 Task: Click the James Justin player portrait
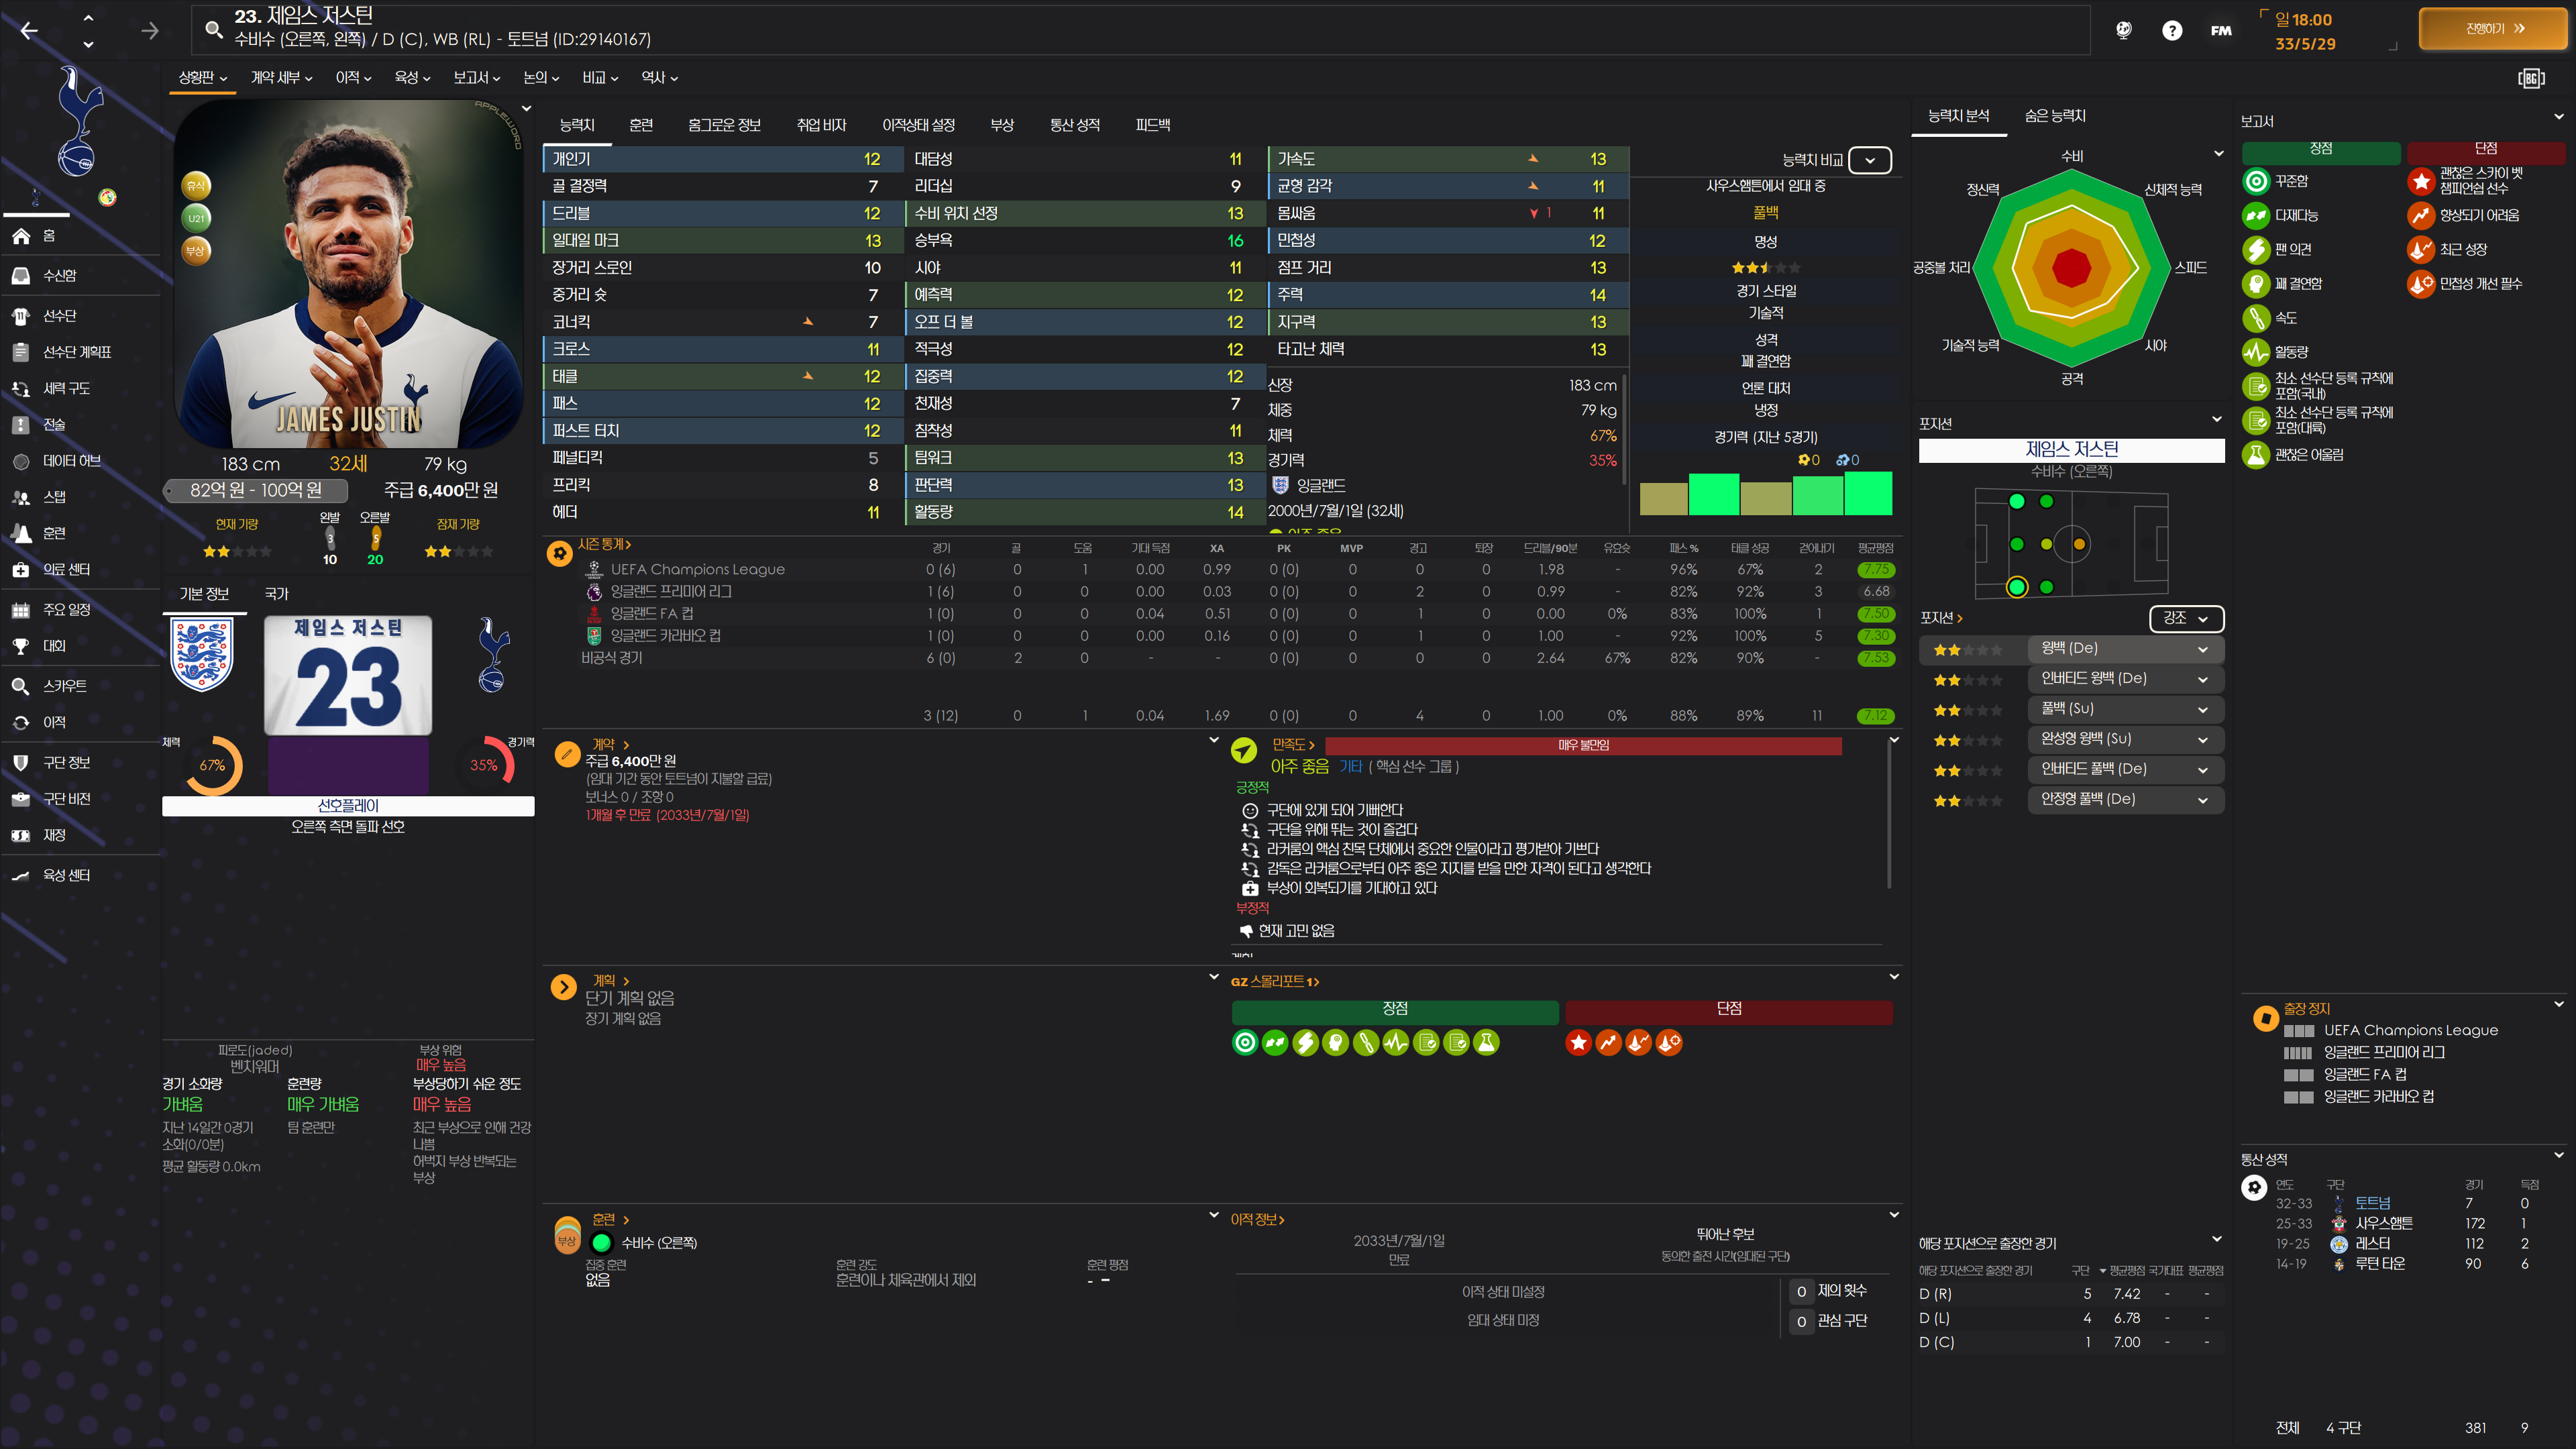click(348, 275)
